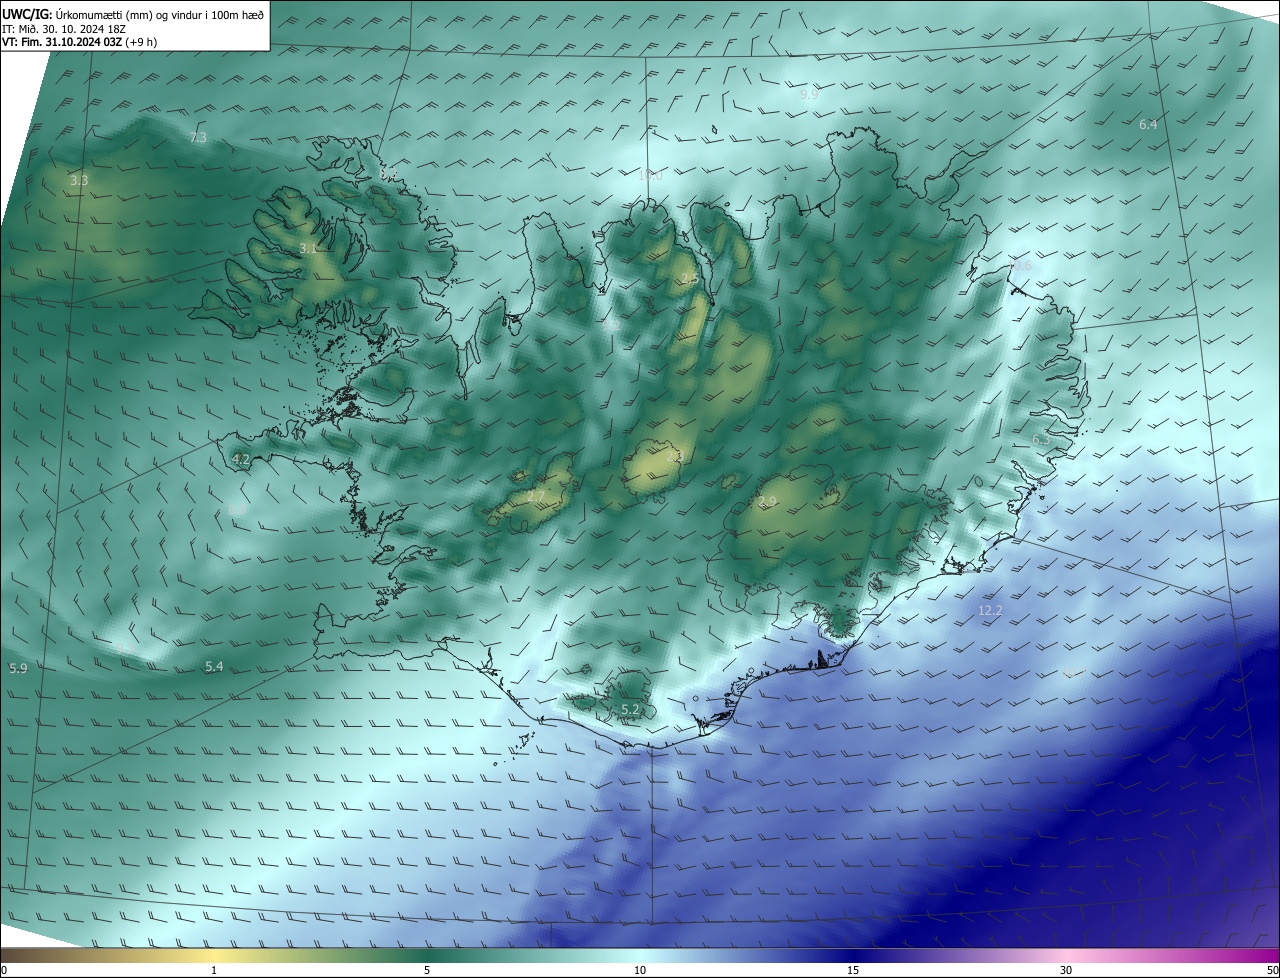1280x978 pixels.
Task: Click the 0 tick on the color scale
Action: point(3,971)
